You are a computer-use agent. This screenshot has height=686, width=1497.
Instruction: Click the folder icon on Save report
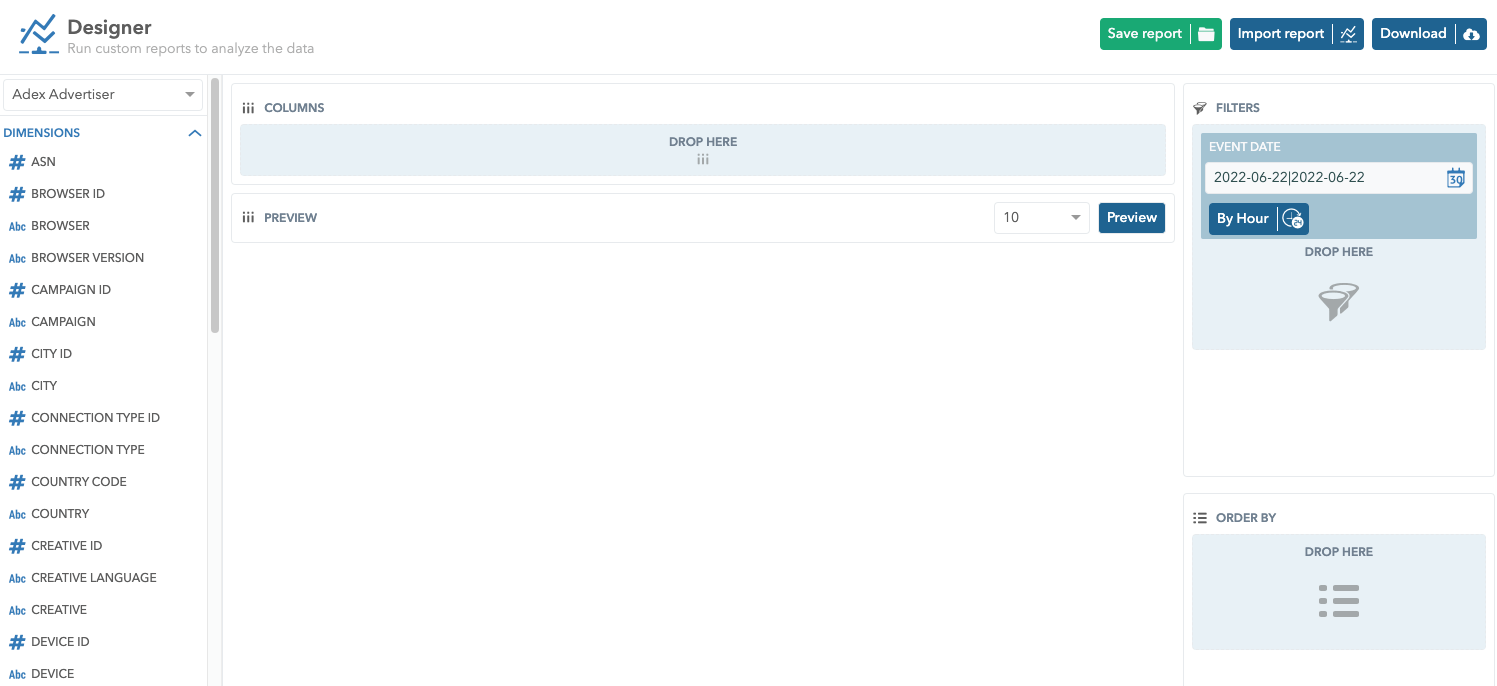coord(1207,34)
